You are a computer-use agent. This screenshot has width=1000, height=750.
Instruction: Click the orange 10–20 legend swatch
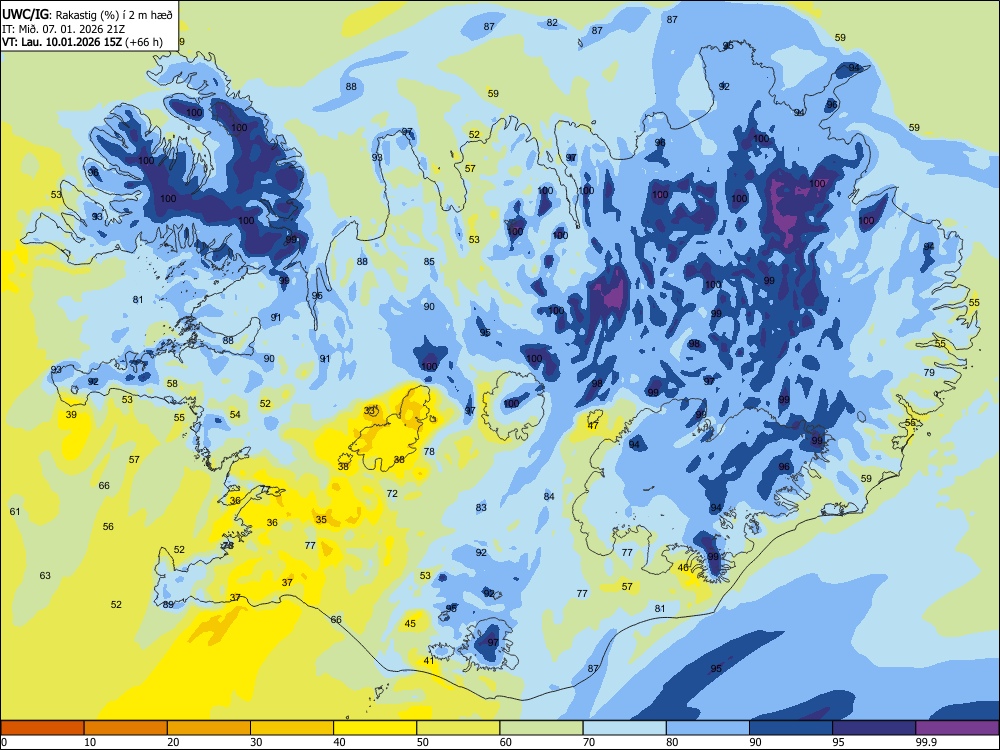[x=126, y=728]
